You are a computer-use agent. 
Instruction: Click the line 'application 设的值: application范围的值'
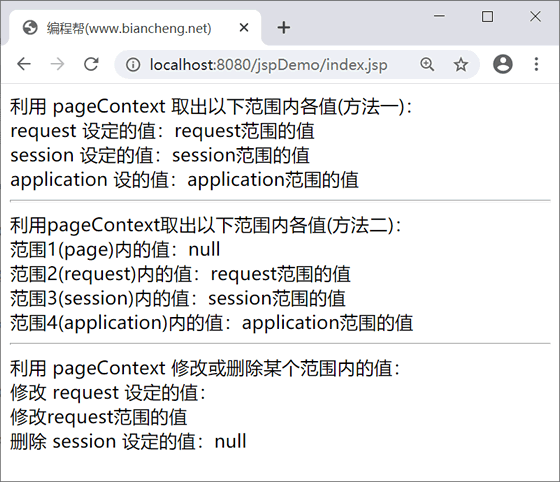tap(184, 180)
